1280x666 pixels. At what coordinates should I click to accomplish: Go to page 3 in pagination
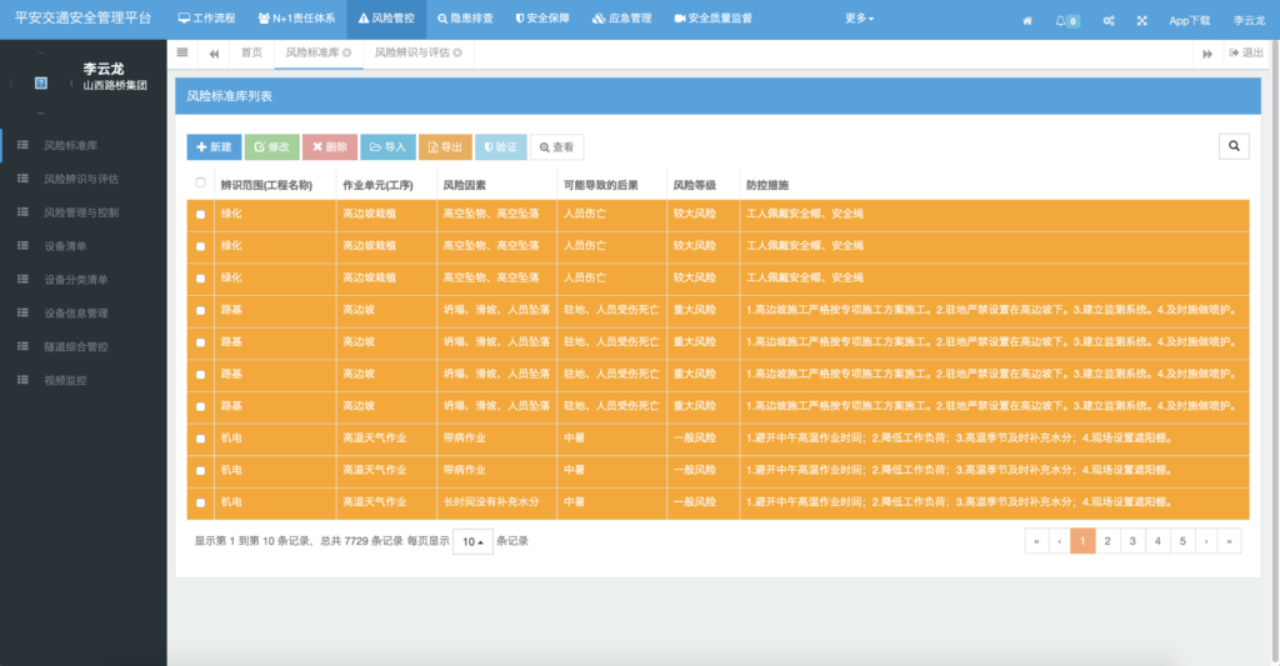(x=1133, y=541)
